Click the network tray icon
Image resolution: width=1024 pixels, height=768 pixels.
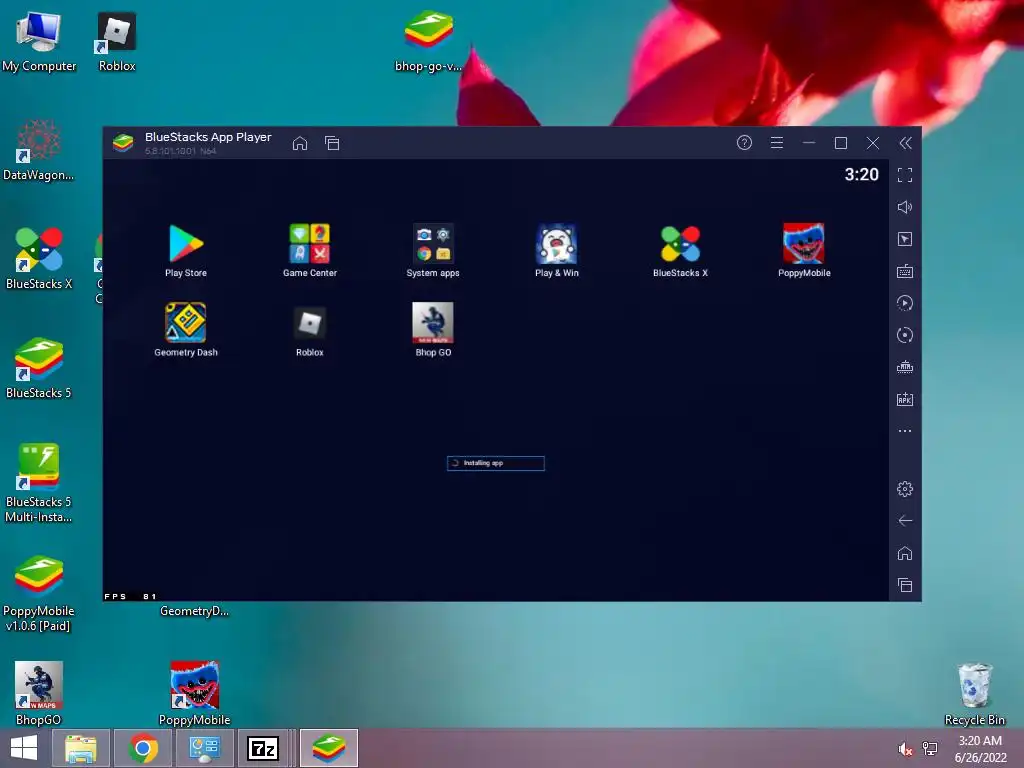tap(930, 749)
